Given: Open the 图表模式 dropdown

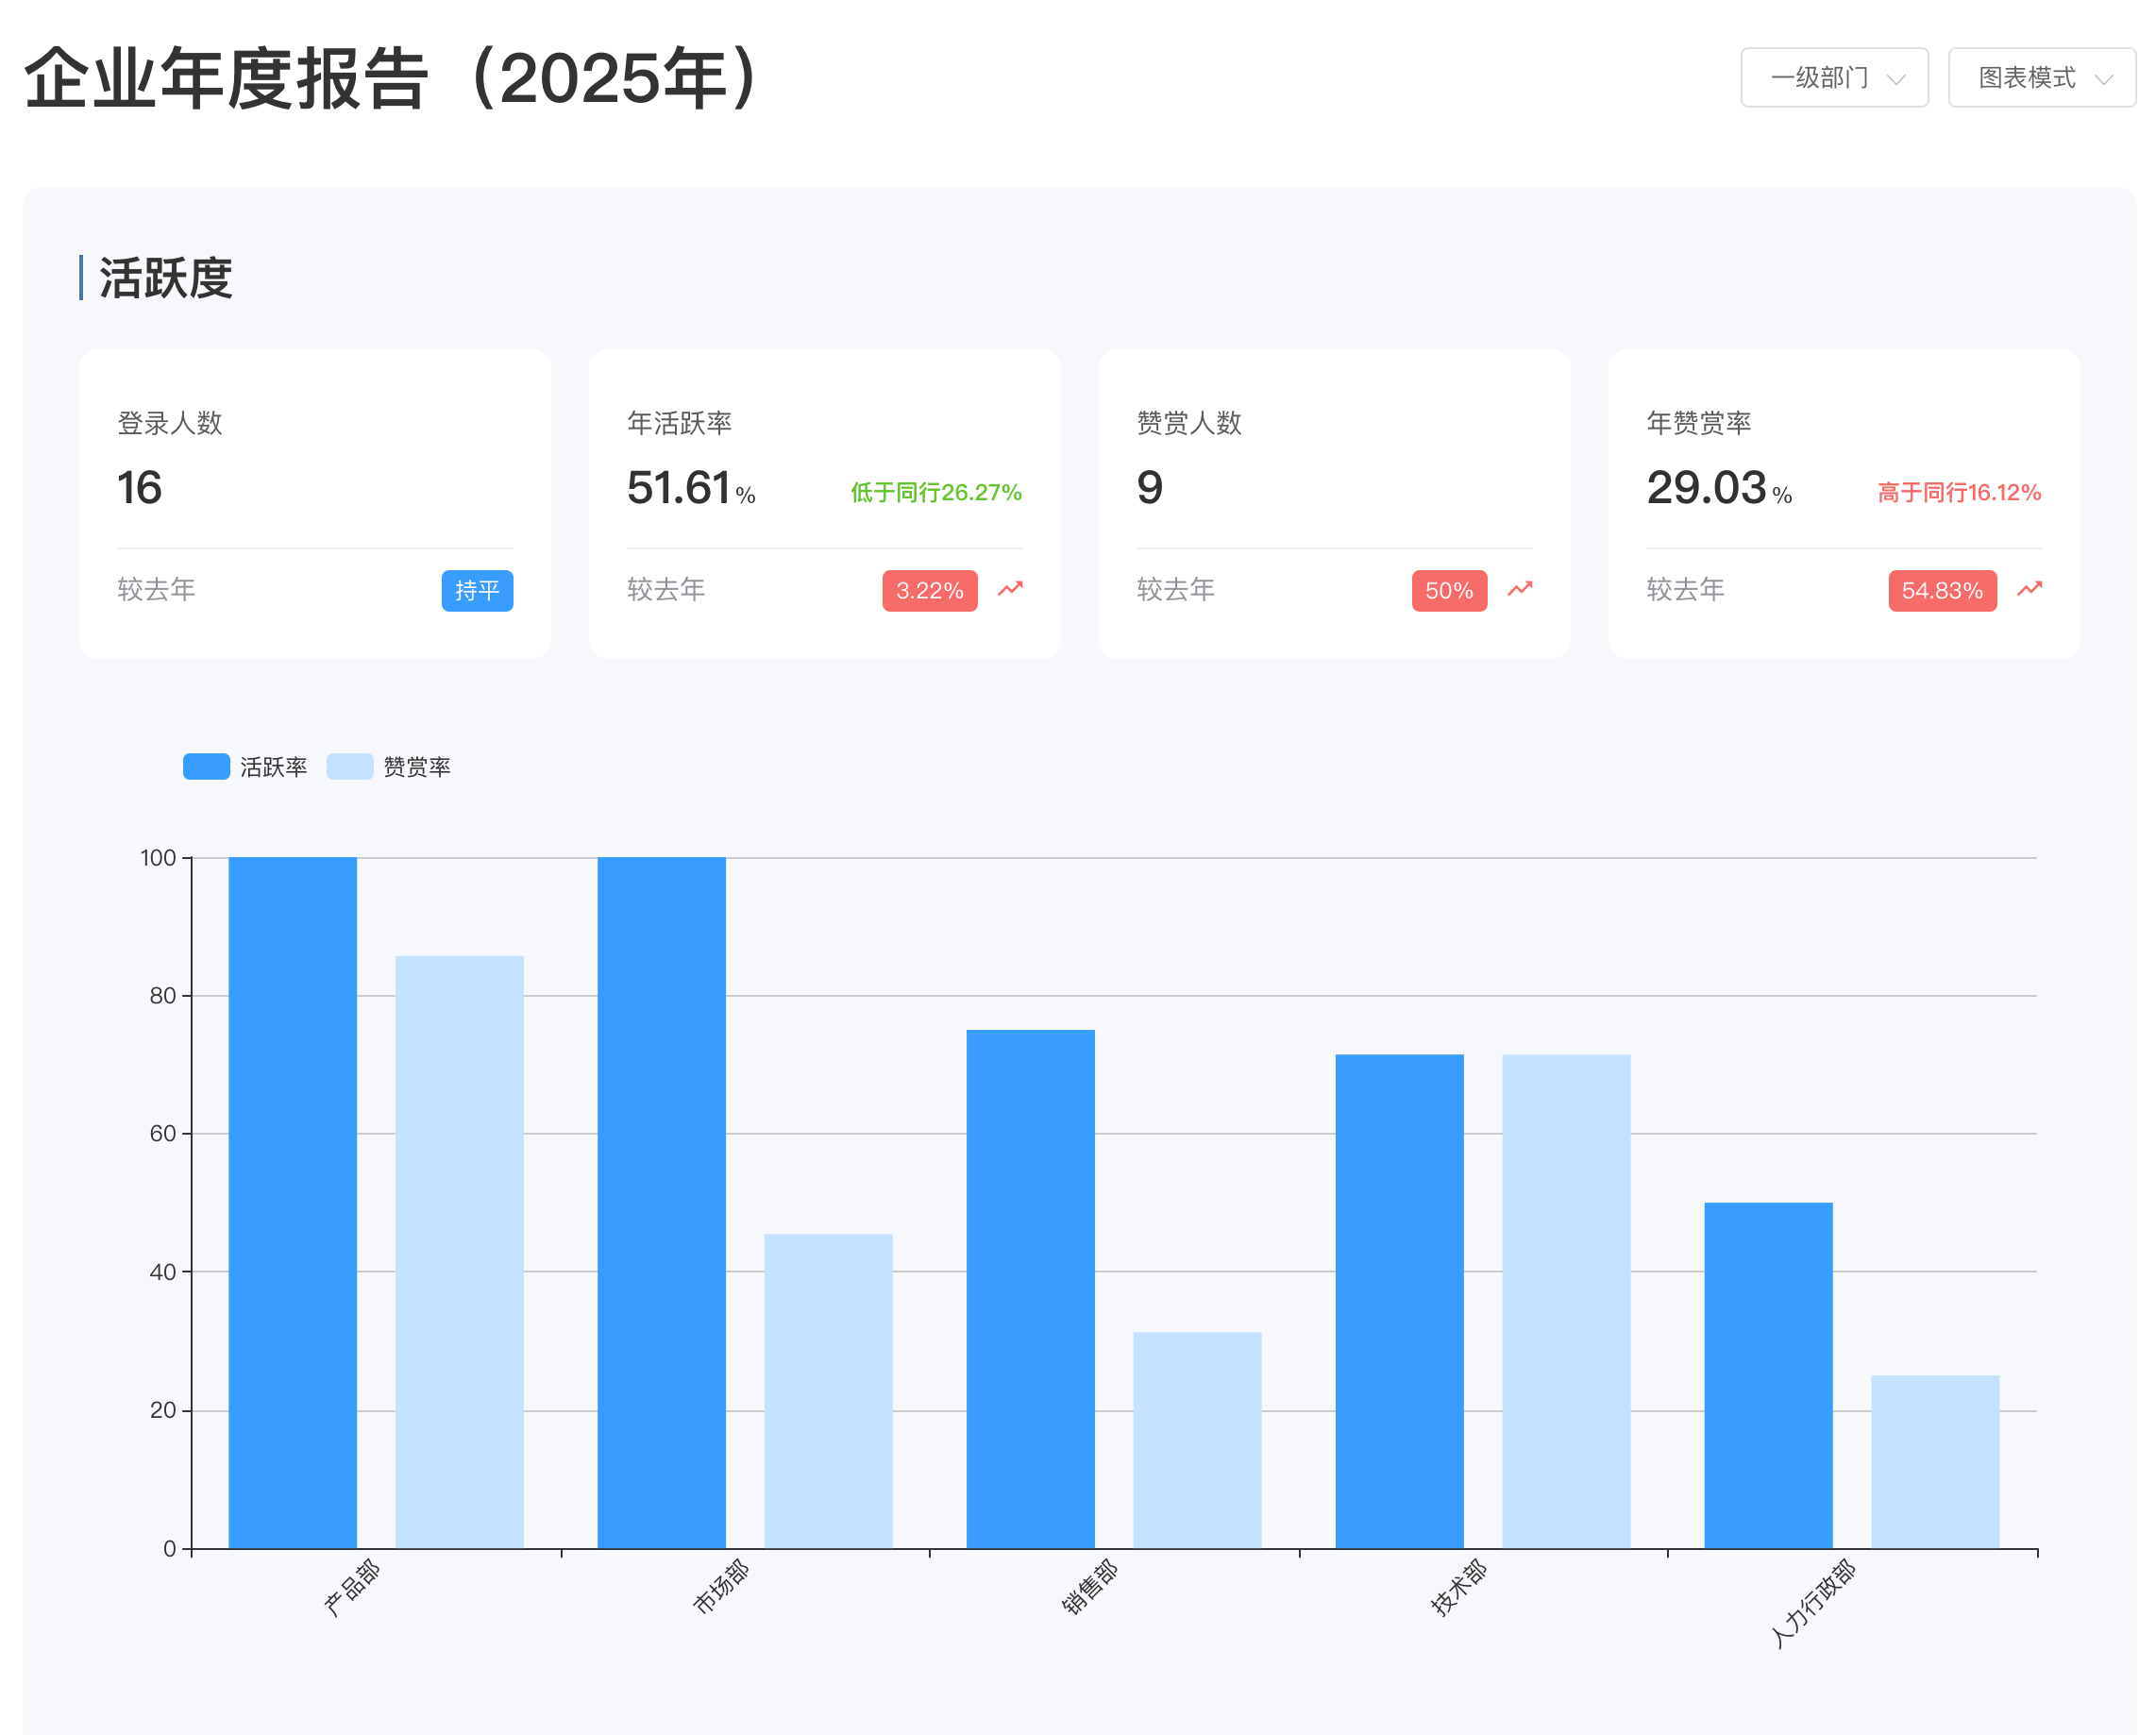Looking at the screenshot, I should (2042, 77).
